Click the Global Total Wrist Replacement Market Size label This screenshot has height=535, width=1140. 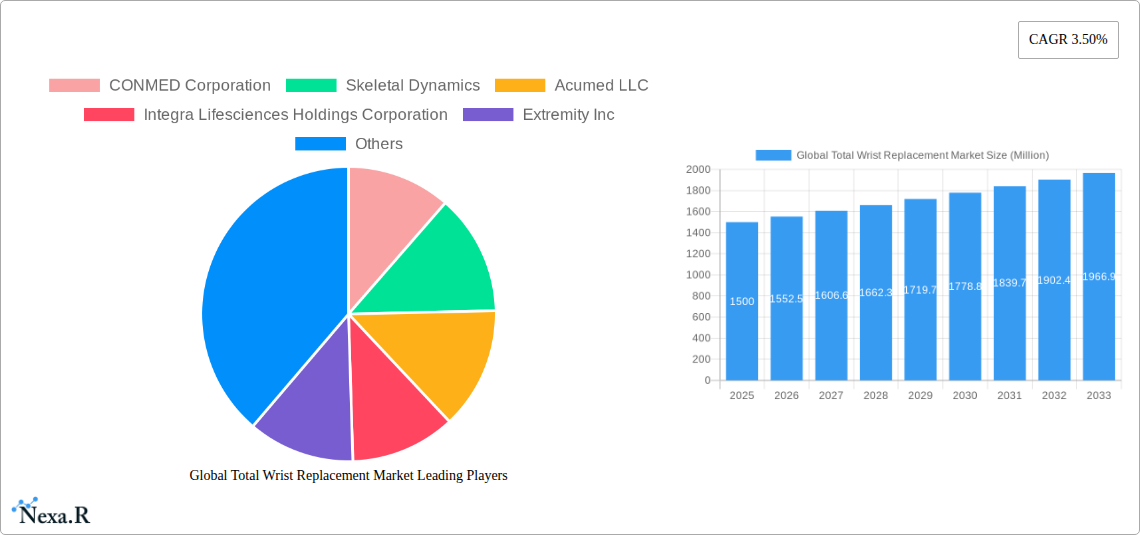click(923, 155)
